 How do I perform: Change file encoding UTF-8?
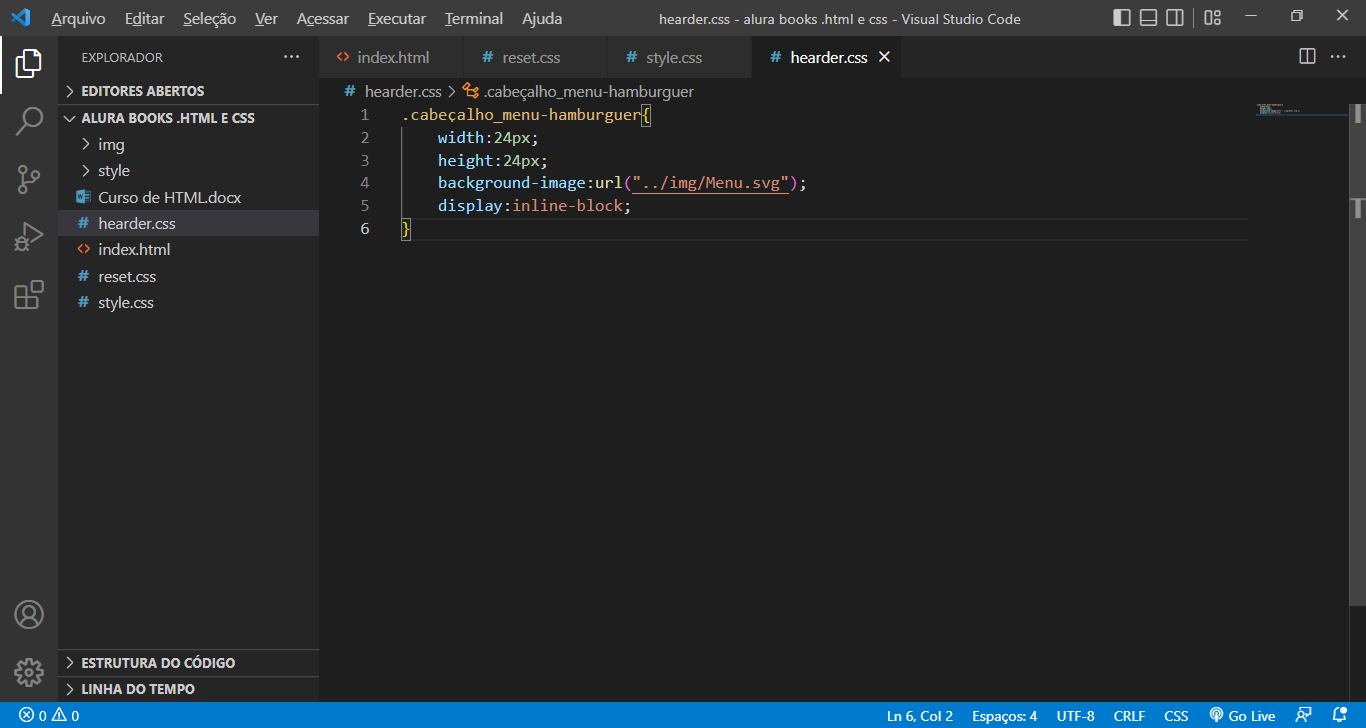[x=1075, y=716]
